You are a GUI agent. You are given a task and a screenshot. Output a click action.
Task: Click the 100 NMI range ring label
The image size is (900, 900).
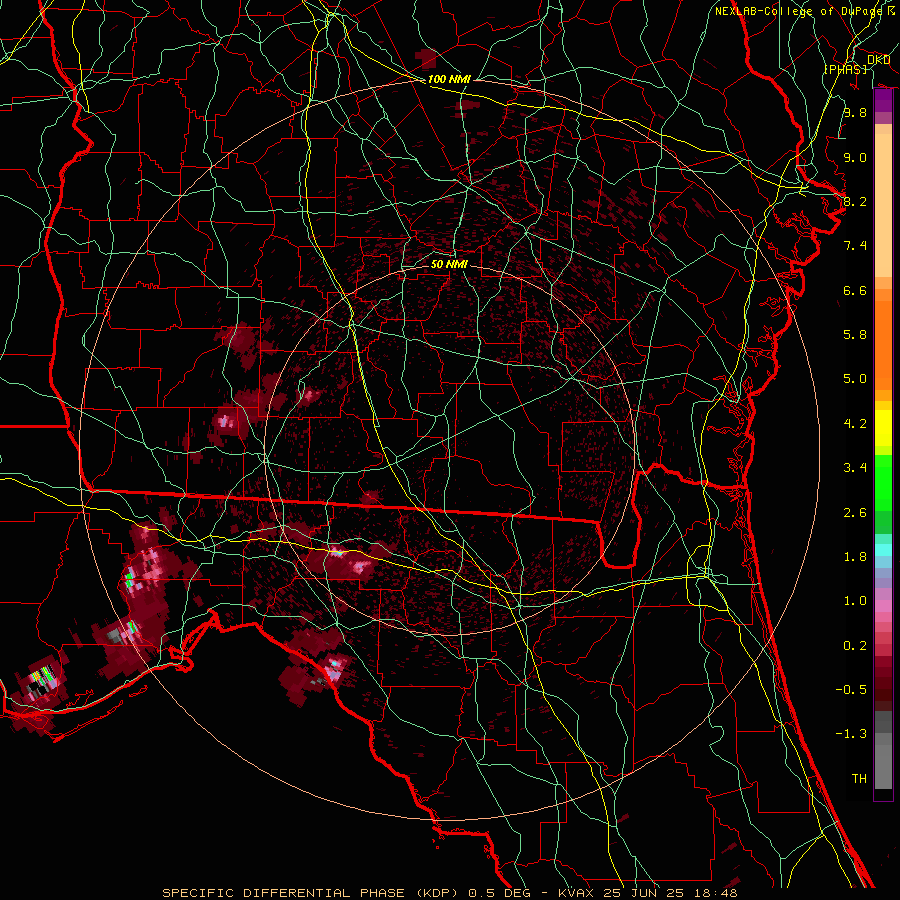click(449, 79)
